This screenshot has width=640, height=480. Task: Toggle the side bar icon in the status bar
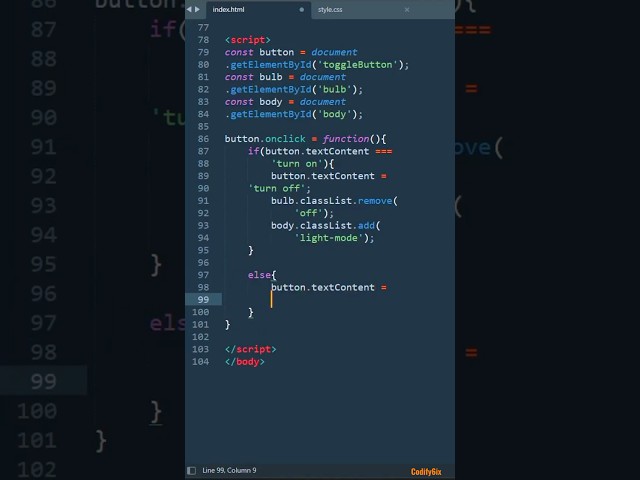[191, 471]
